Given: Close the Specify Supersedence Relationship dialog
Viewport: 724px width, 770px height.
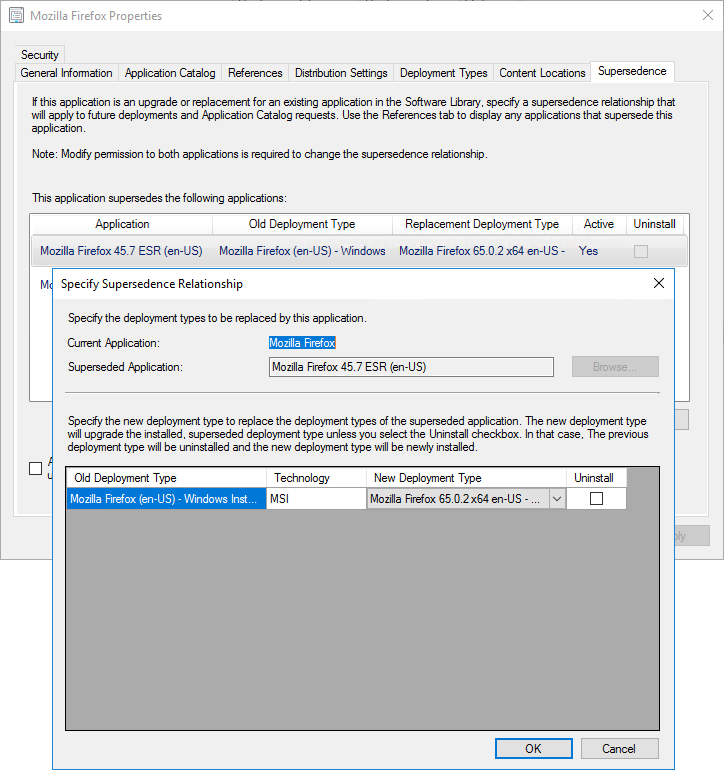Looking at the screenshot, I should [659, 283].
